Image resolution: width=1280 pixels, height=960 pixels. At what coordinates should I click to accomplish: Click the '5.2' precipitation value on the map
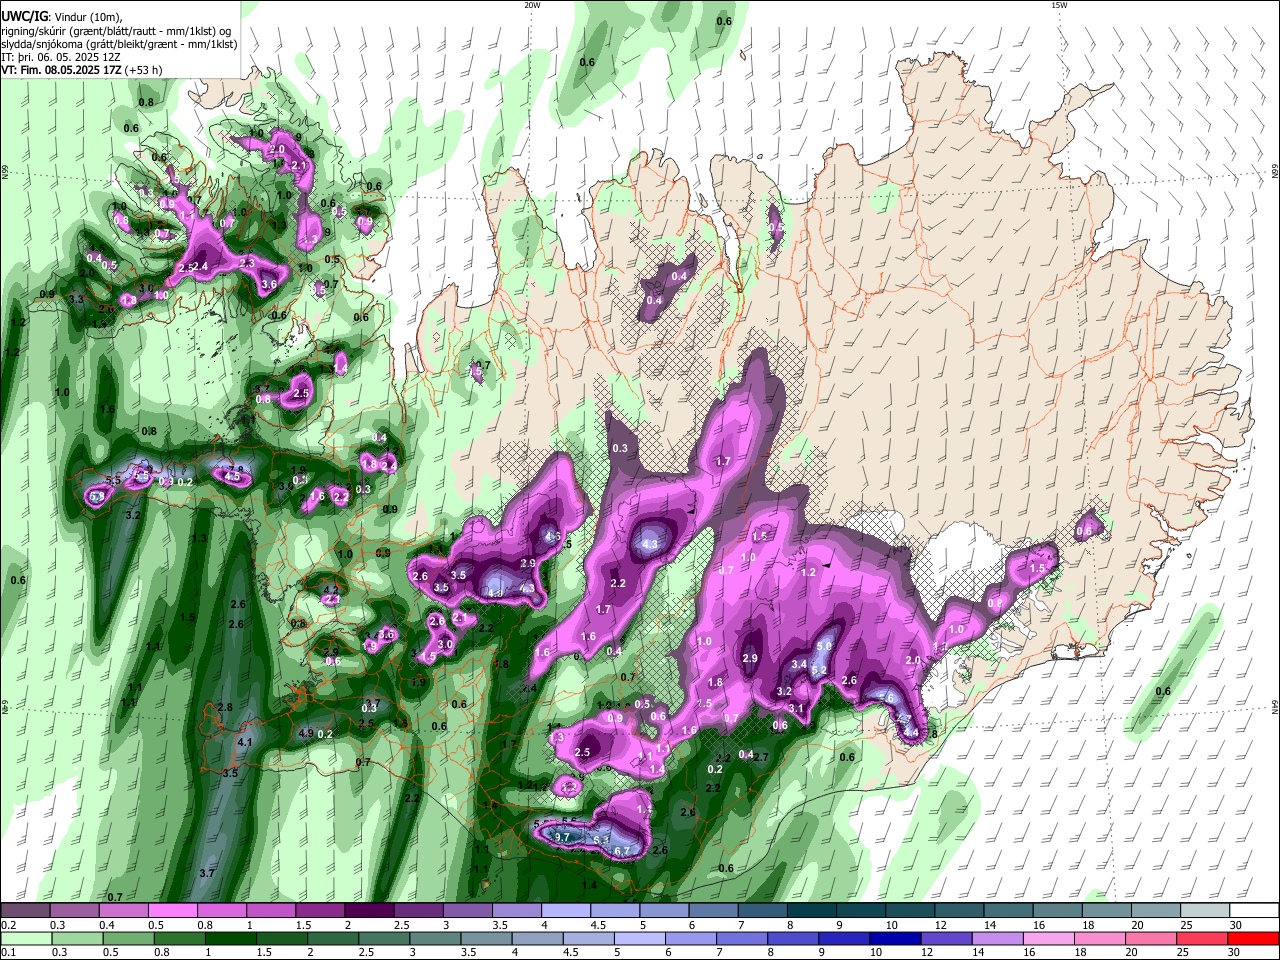coord(819,669)
